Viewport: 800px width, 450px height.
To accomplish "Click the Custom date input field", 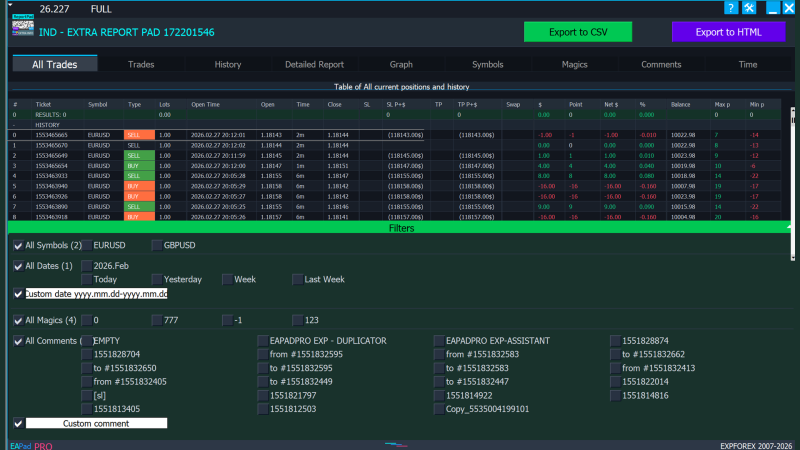I will 96,294.
